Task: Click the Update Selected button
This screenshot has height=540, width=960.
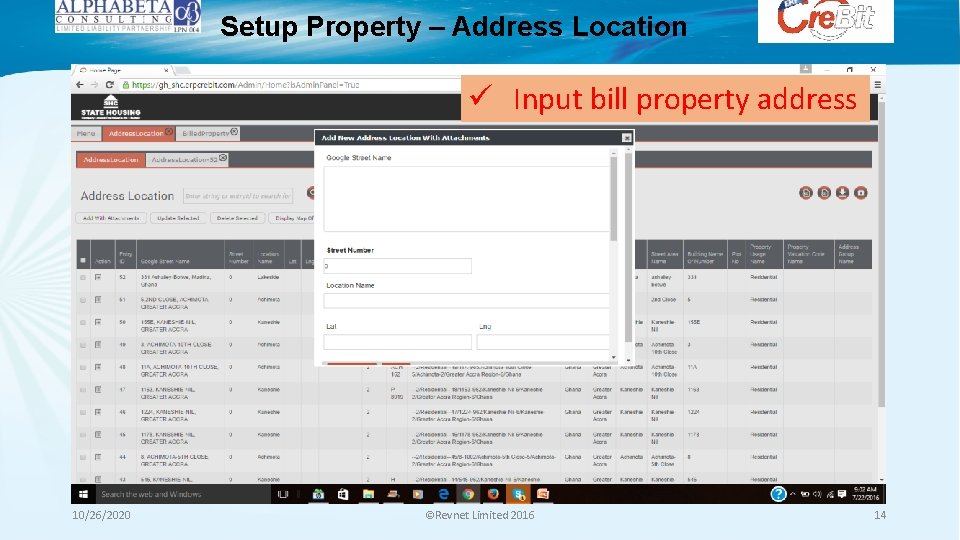Action: 178,218
